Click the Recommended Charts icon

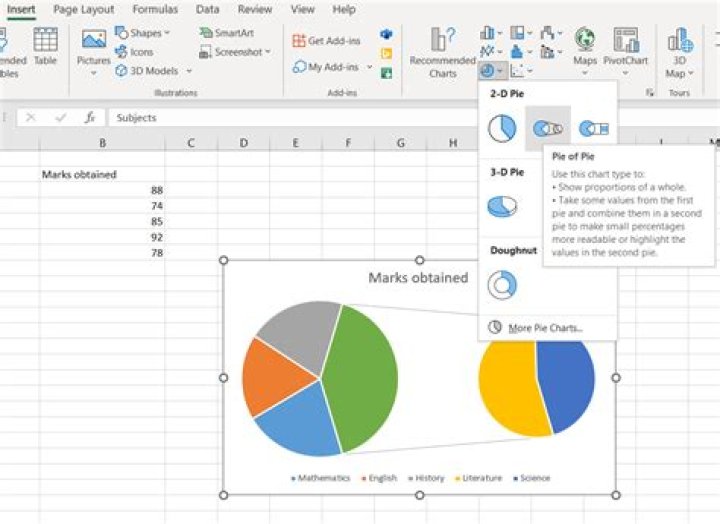[442, 52]
